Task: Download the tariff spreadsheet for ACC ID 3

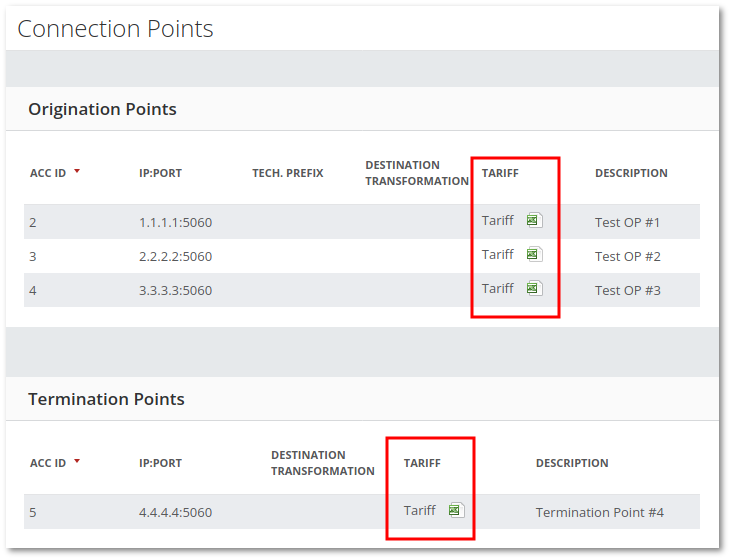Action: (534, 255)
